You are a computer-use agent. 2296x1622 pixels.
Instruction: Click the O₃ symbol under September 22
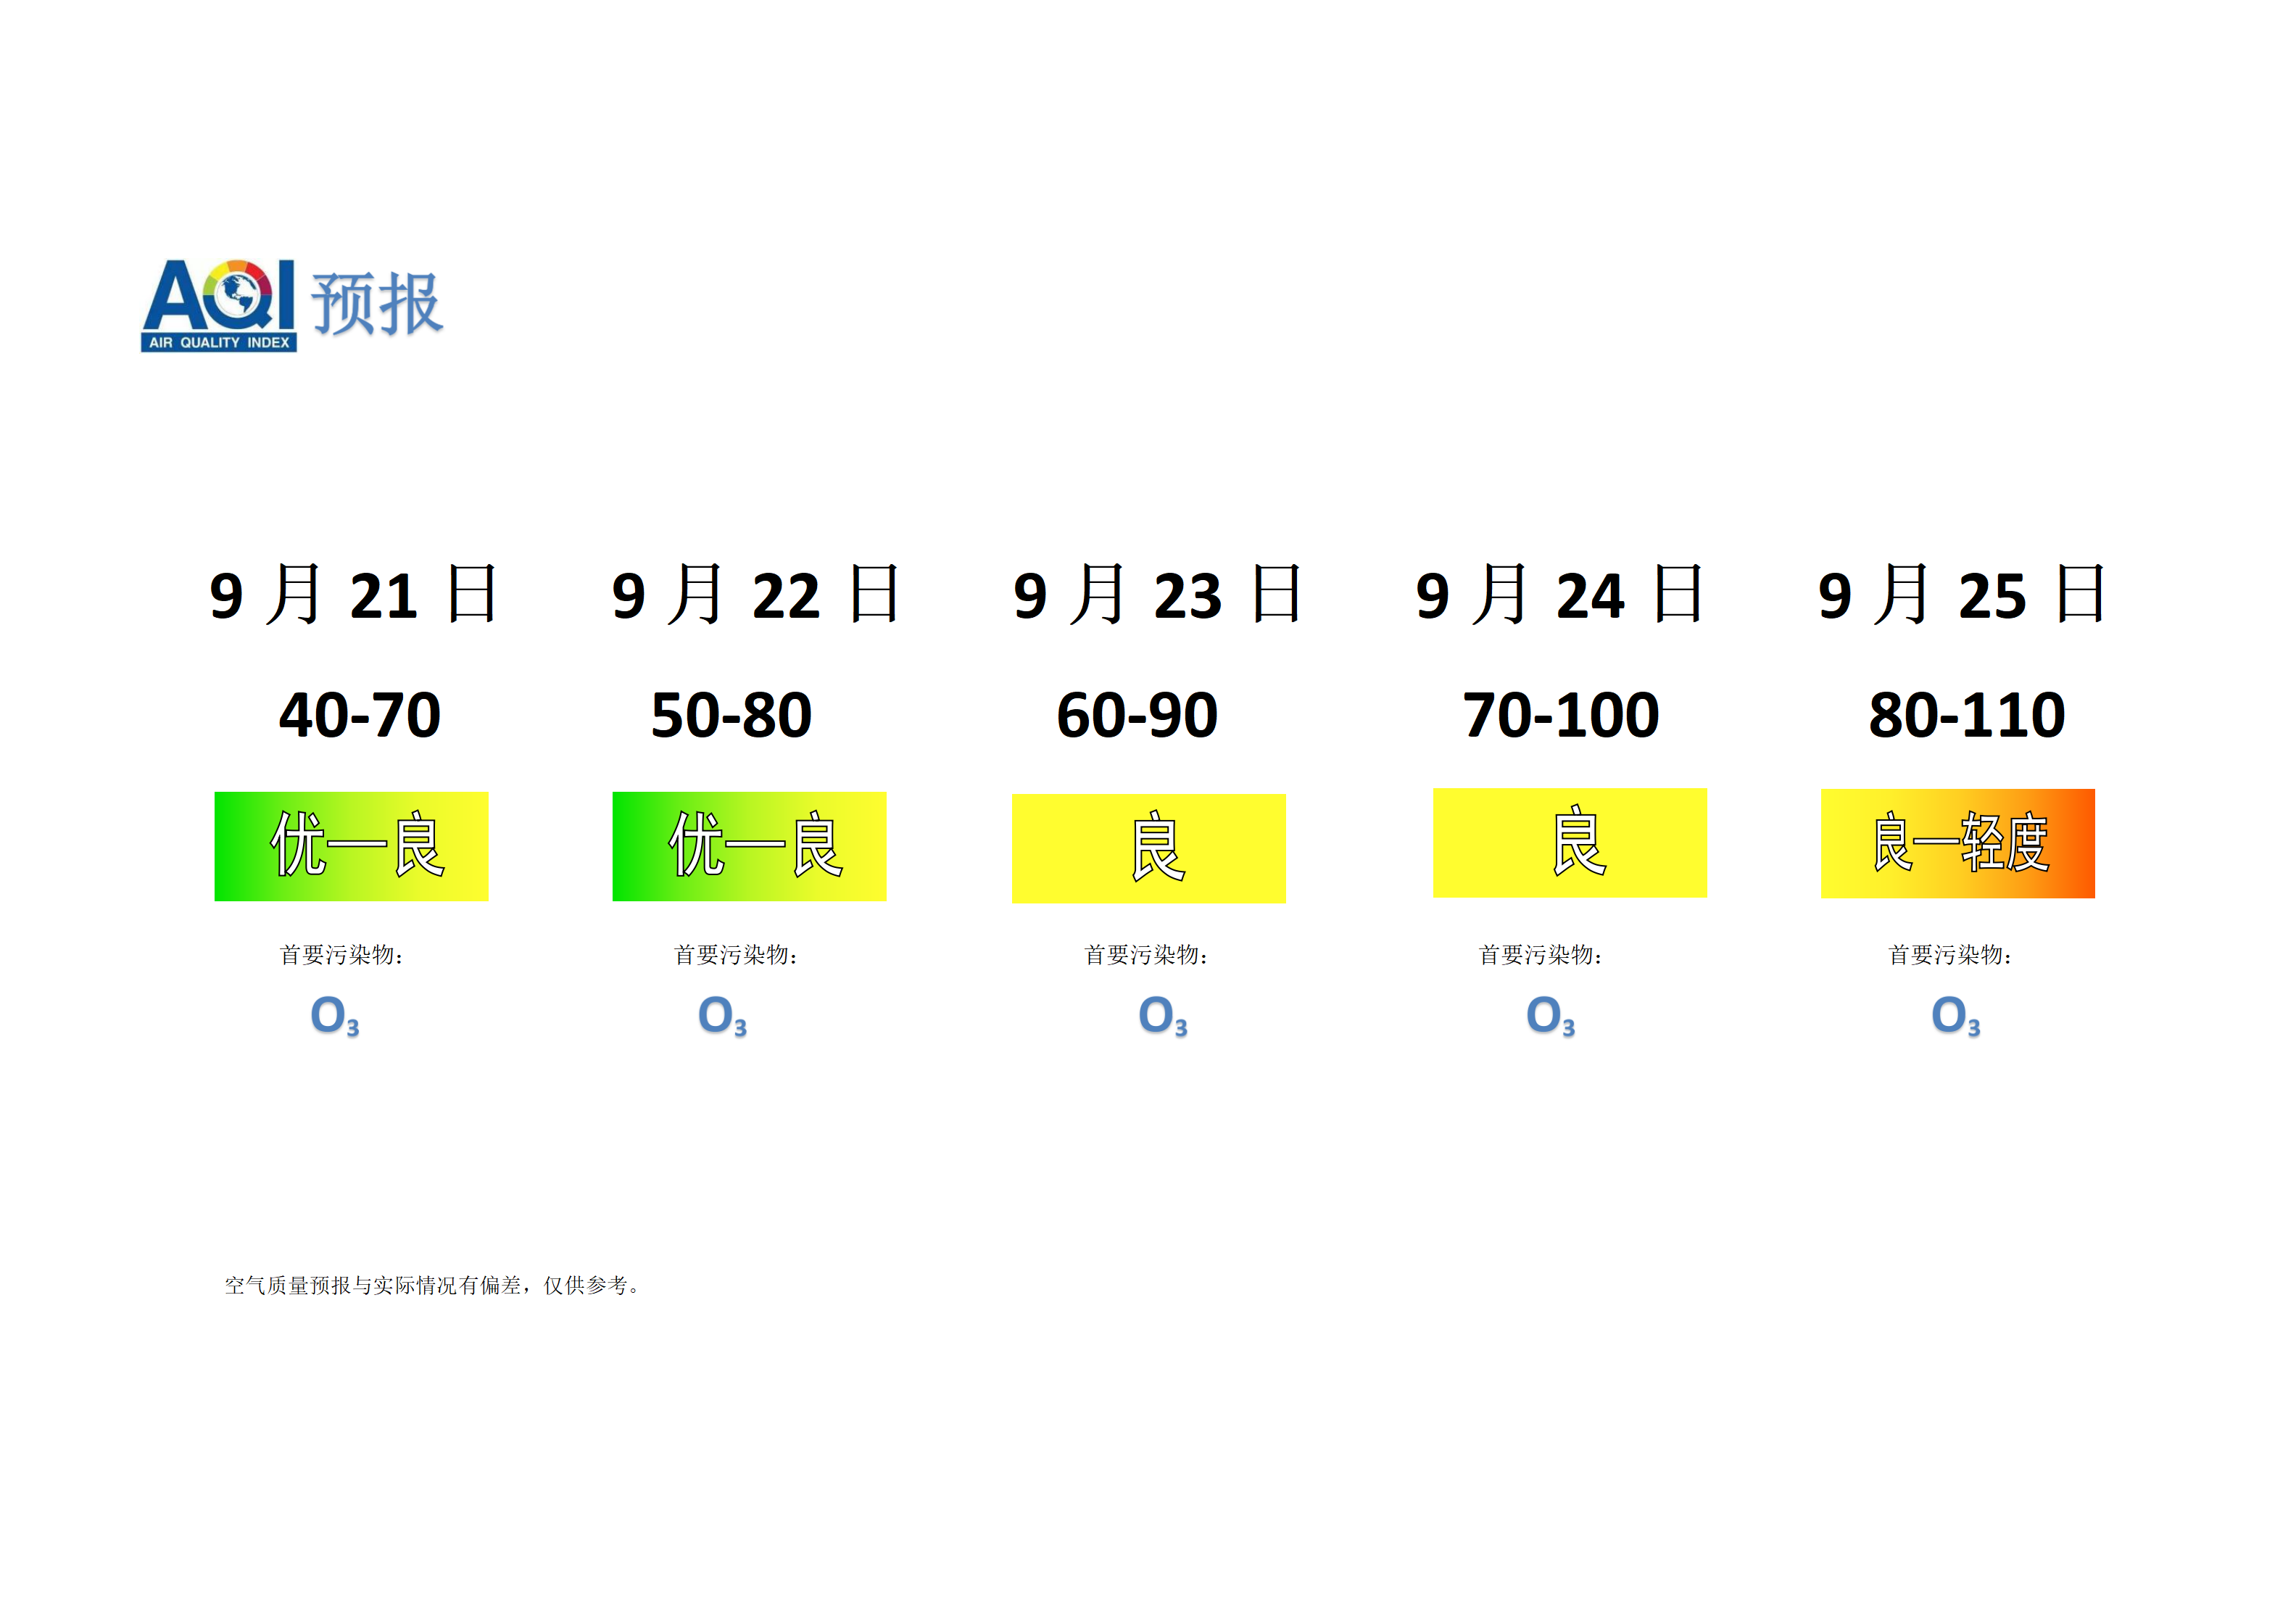[722, 1015]
